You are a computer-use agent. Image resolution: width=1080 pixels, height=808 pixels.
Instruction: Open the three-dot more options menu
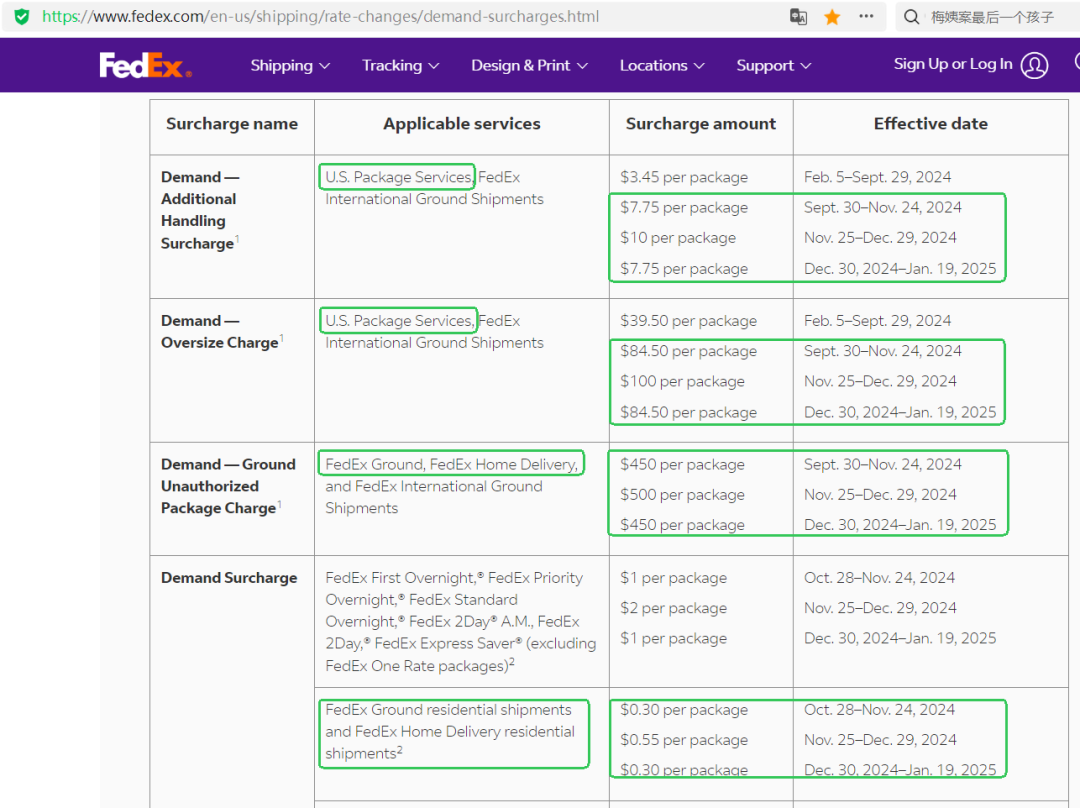point(866,16)
